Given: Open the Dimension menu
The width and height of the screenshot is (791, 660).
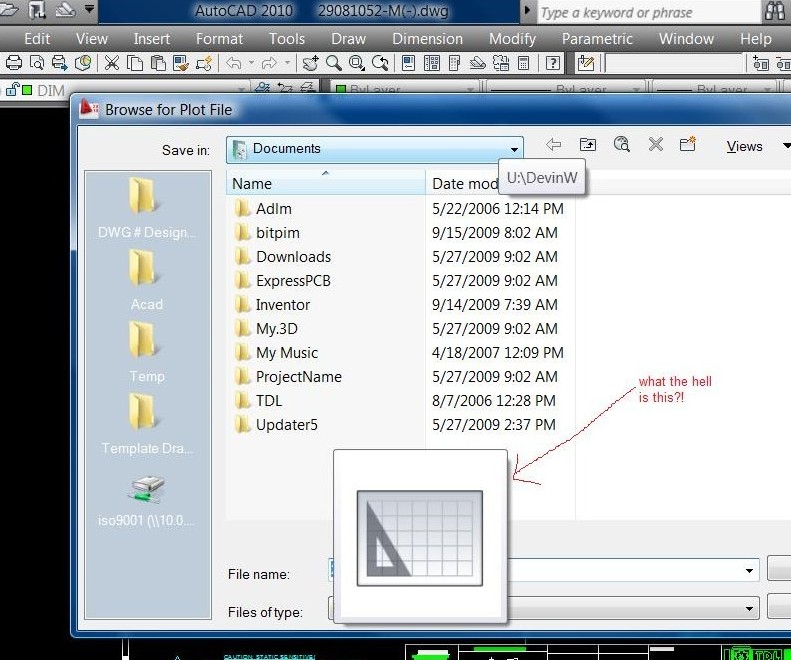Looking at the screenshot, I should pyautogui.click(x=427, y=39).
